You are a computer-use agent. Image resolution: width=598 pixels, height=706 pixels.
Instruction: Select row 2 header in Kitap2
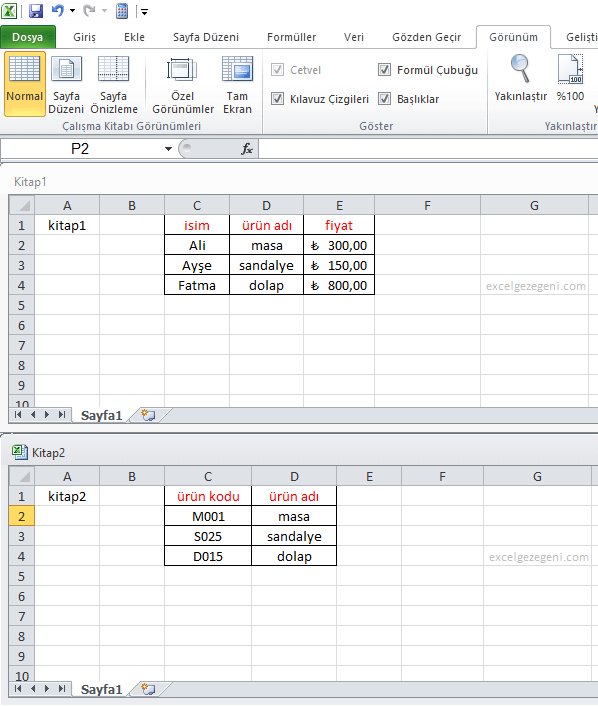pyautogui.click(x=22, y=516)
